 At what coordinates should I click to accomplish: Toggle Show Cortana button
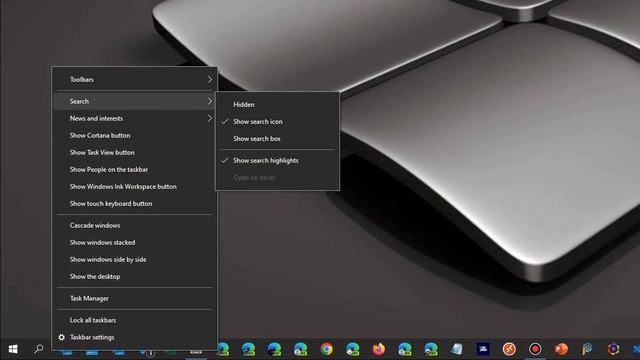pyautogui.click(x=135, y=136)
